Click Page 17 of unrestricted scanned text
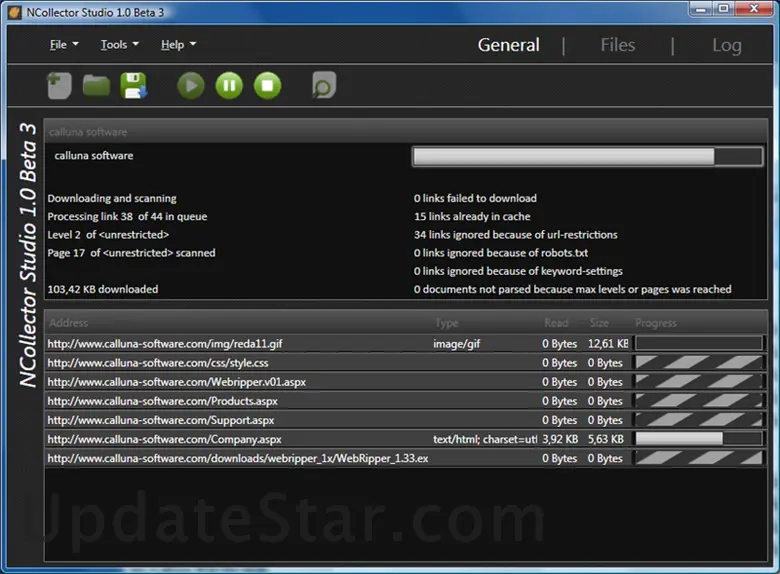Image resolution: width=780 pixels, height=574 pixels. pos(131,253)
